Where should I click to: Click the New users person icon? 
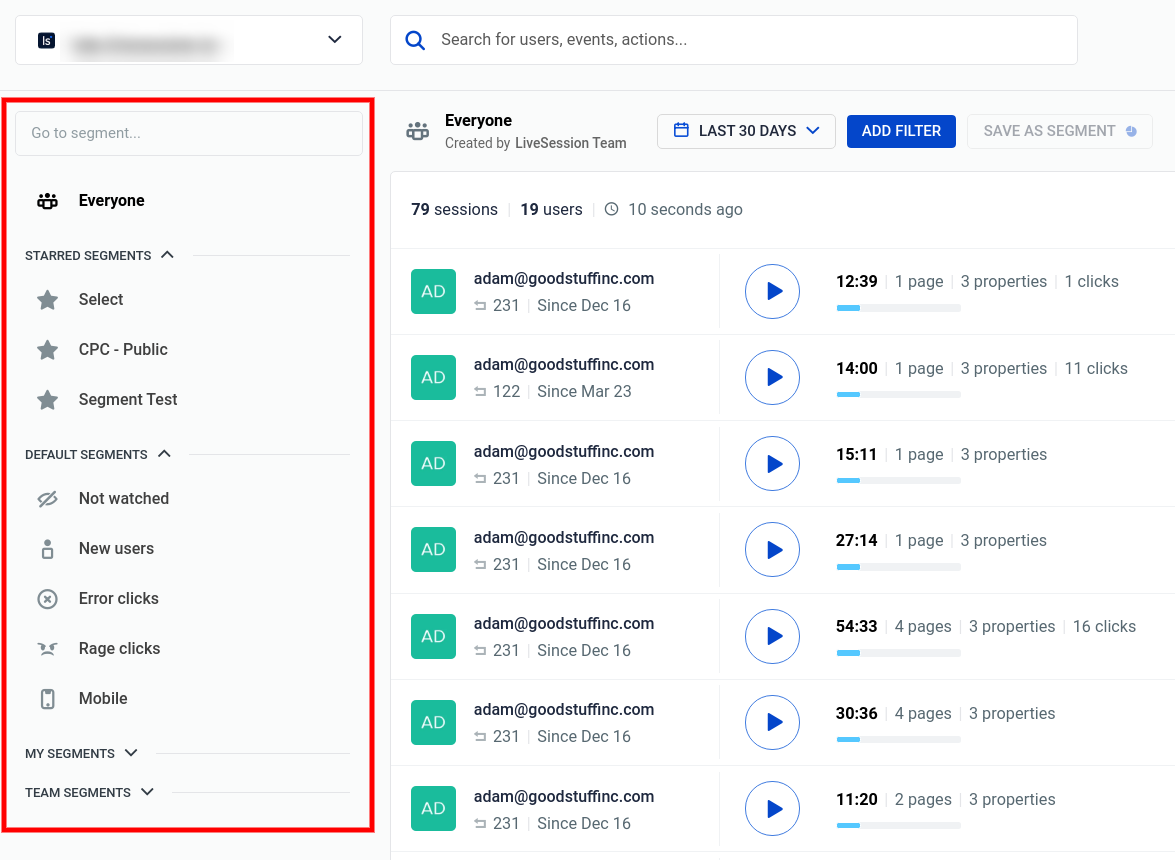[47, 549]
